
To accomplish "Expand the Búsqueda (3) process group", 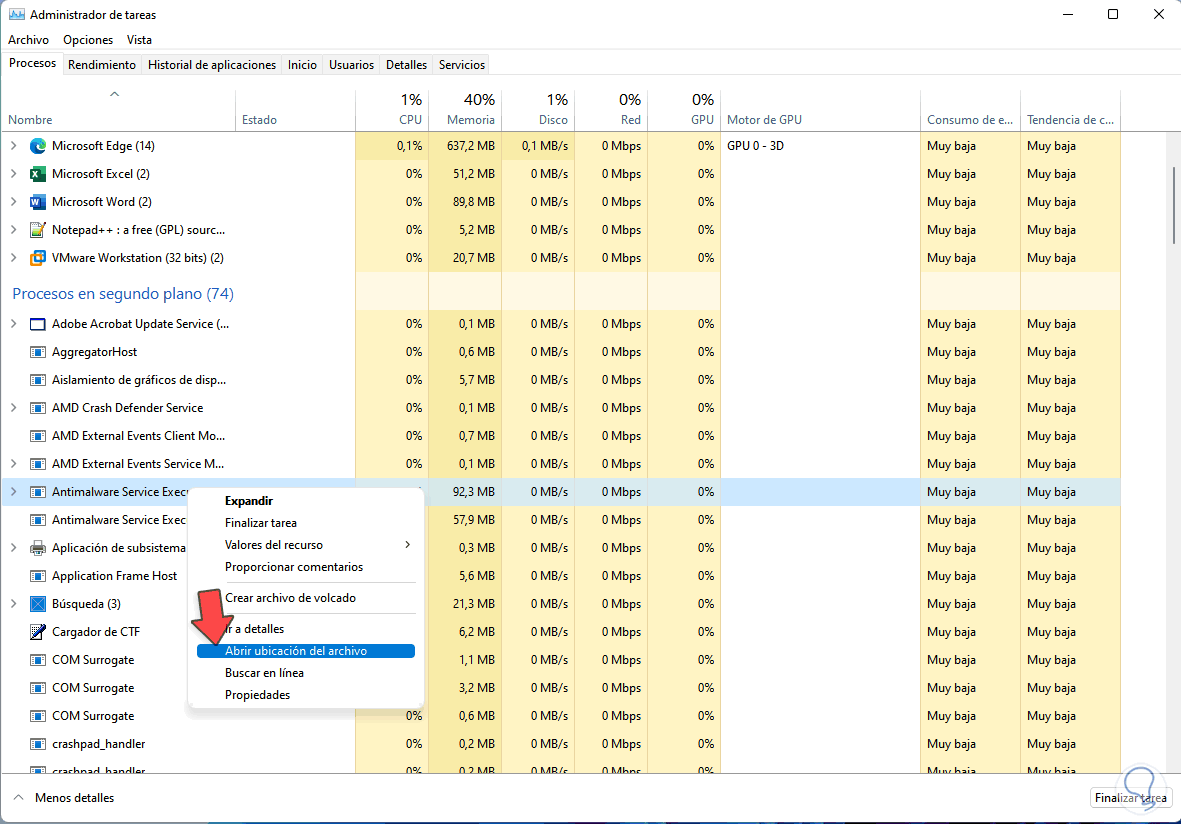I will [14, 603].
